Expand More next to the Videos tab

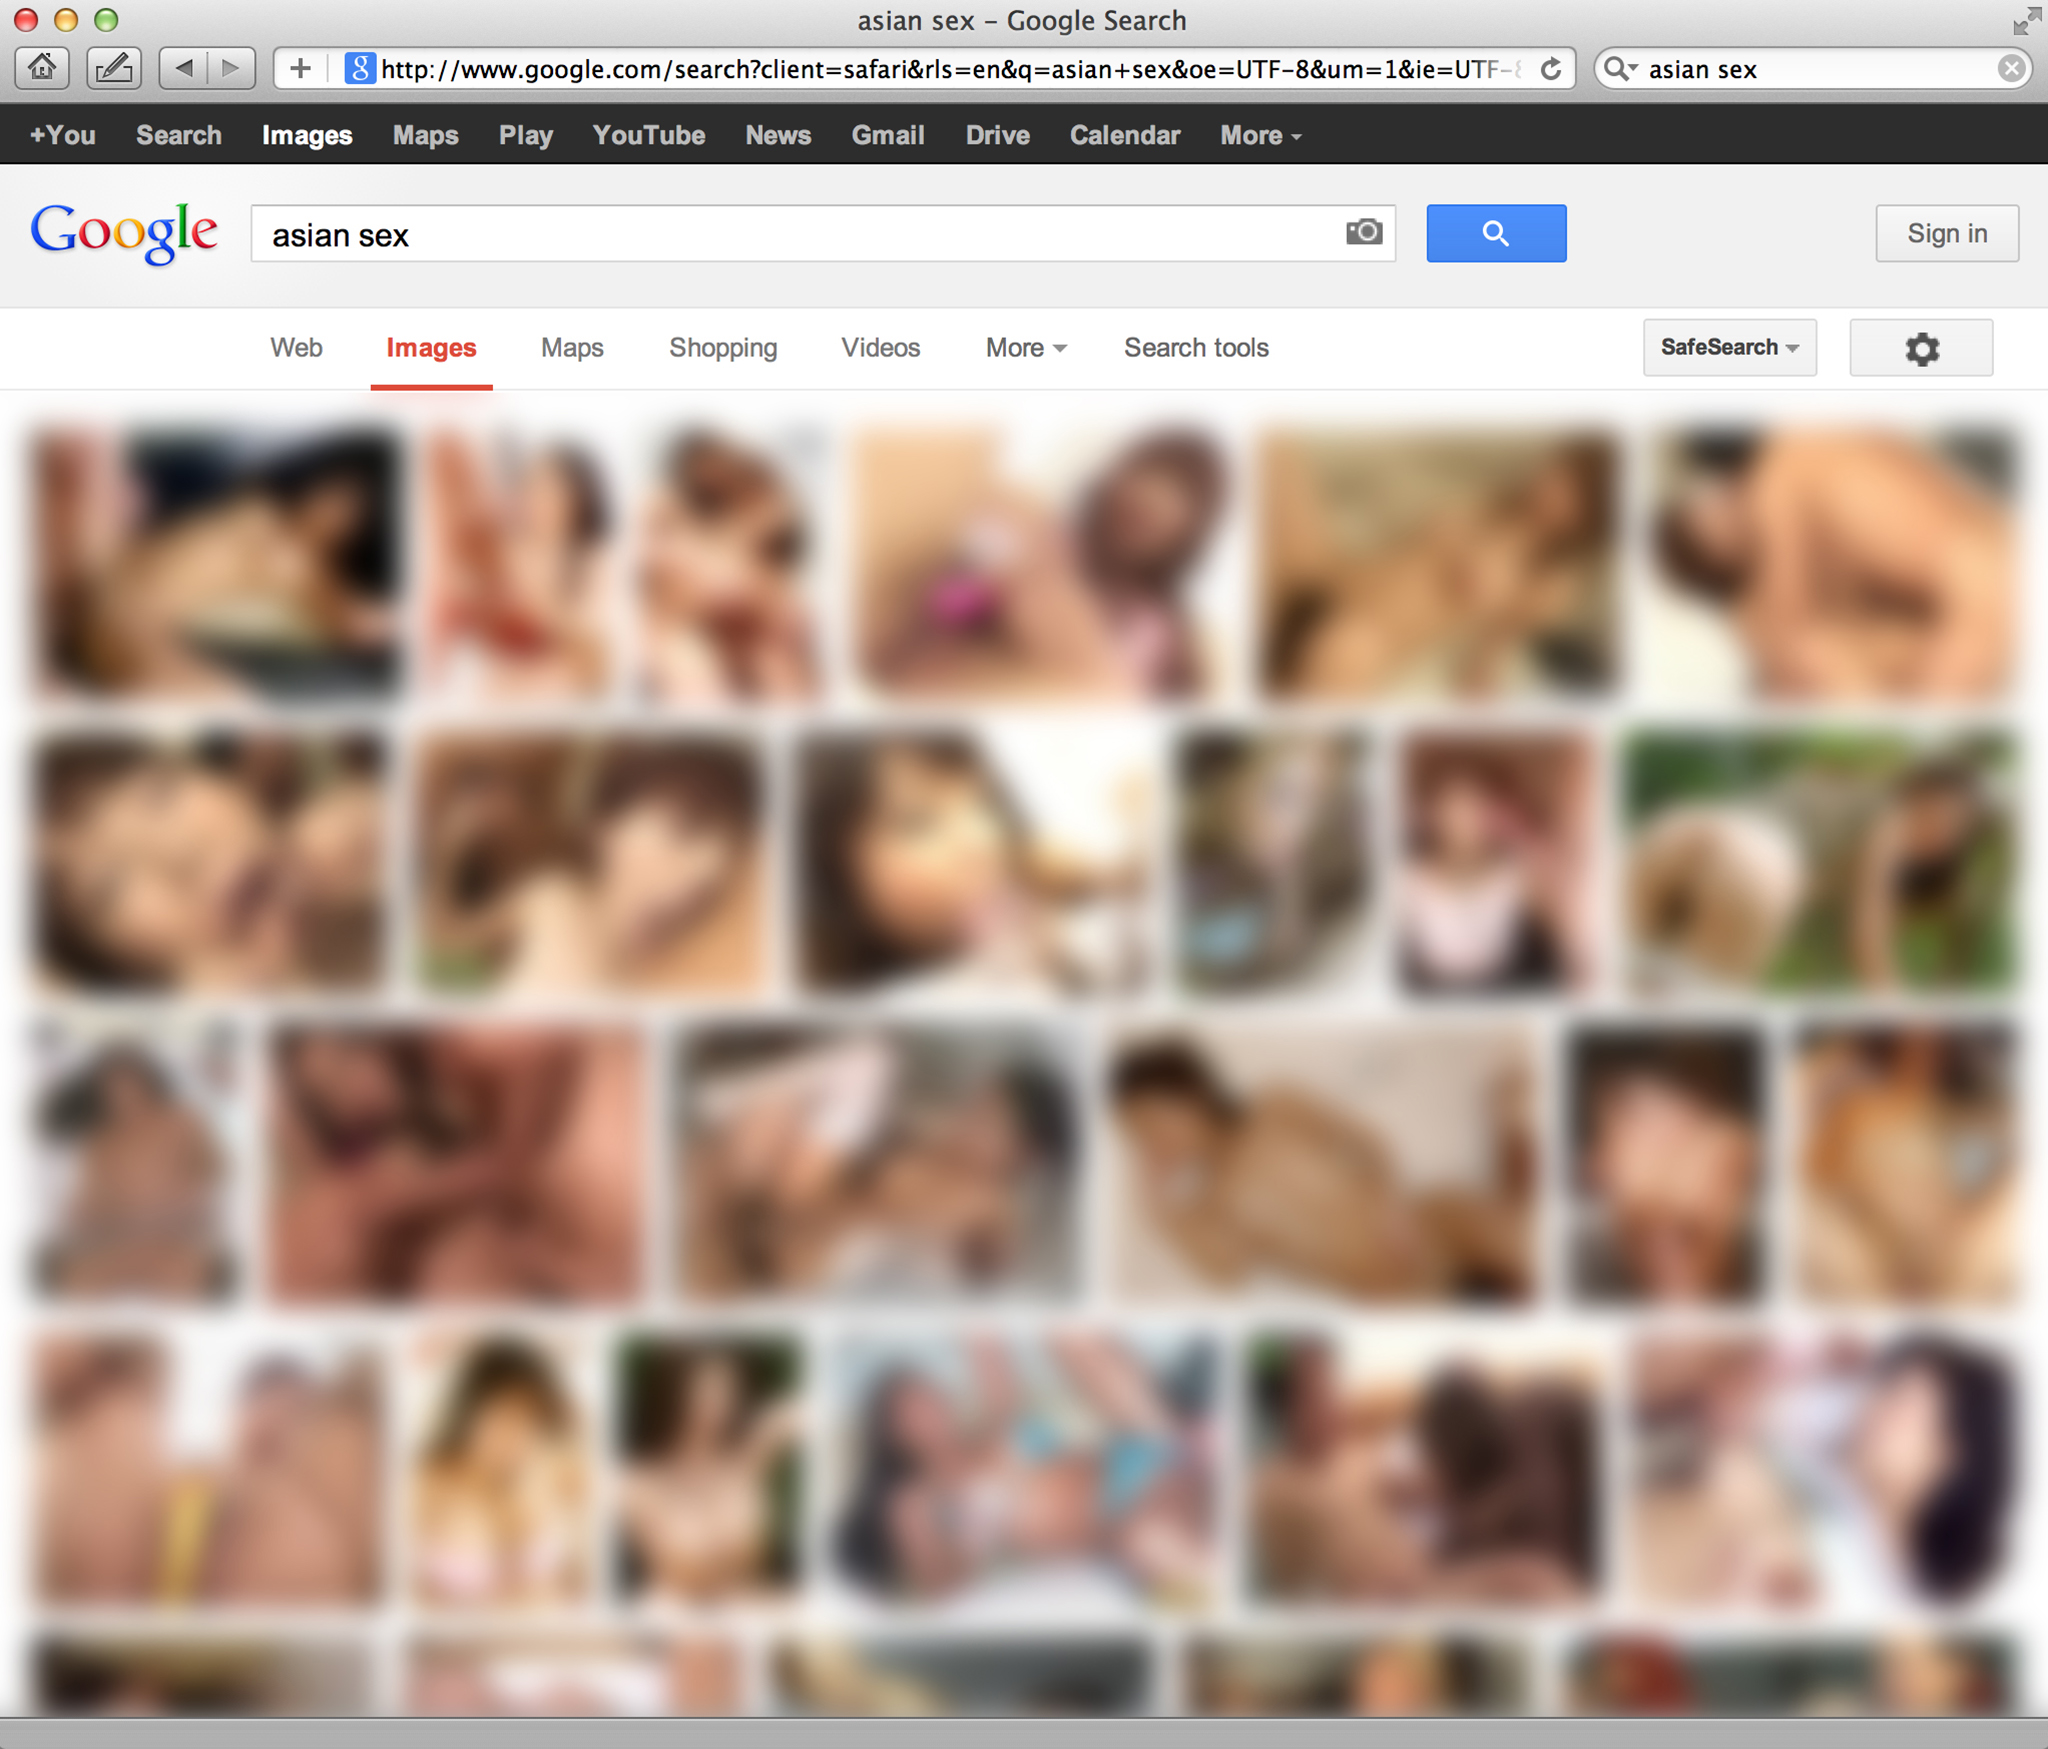click(1025, 347)
